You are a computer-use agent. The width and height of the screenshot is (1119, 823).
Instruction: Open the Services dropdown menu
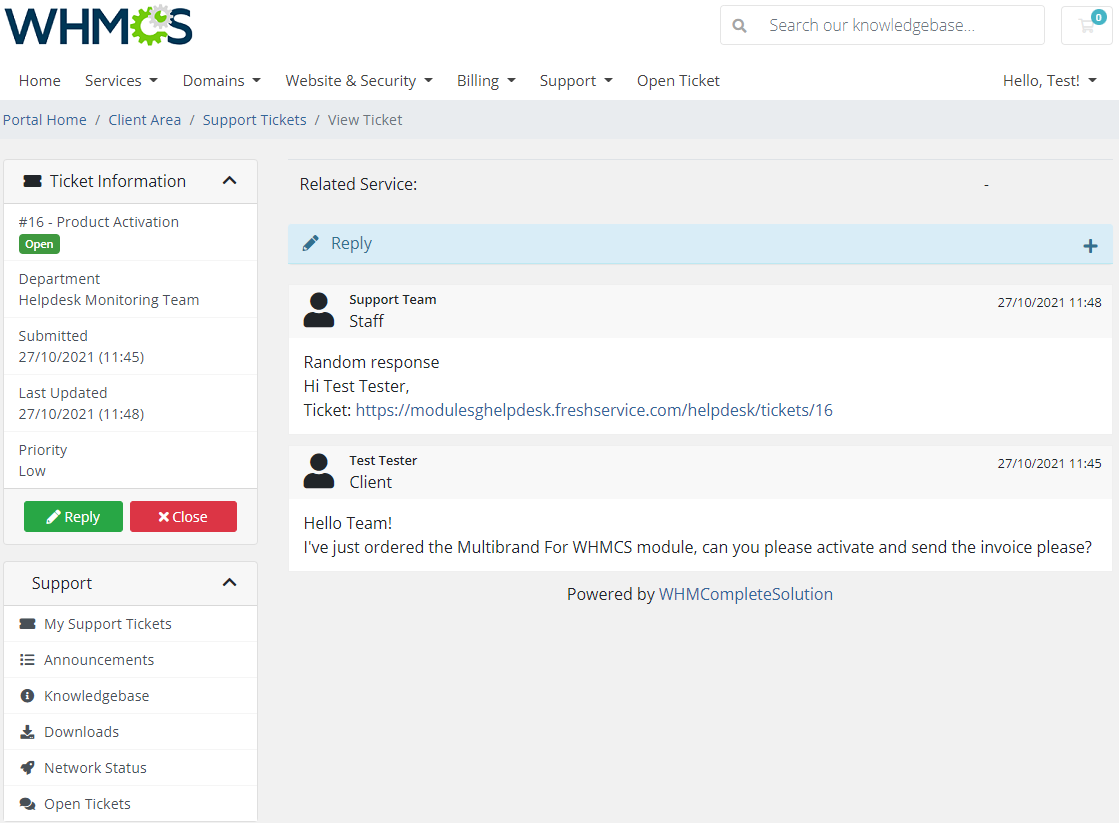click(121, 81)
